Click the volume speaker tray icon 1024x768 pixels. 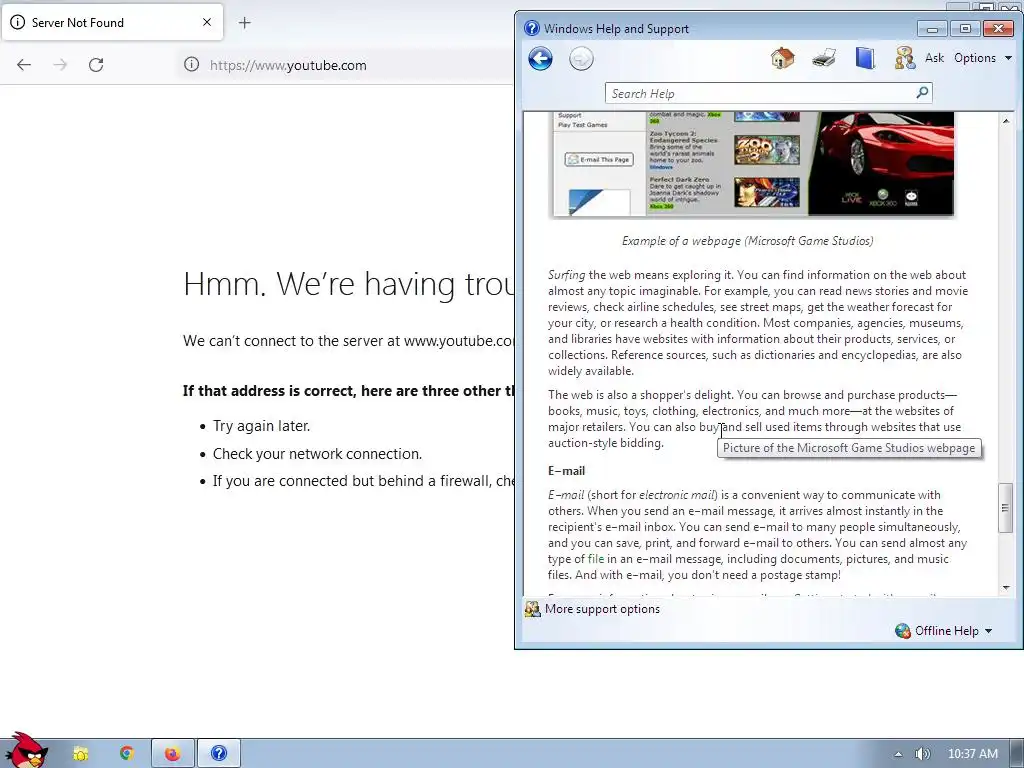[922, 754]
